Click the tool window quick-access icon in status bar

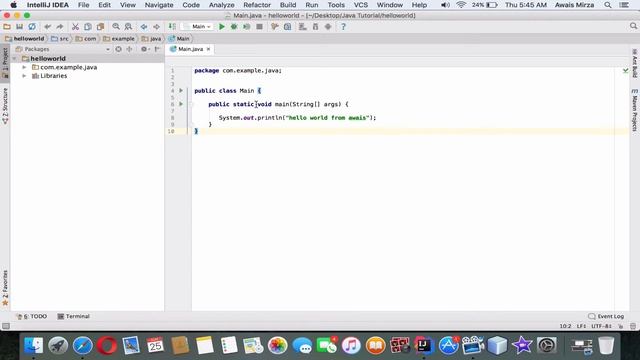point(6,326)
